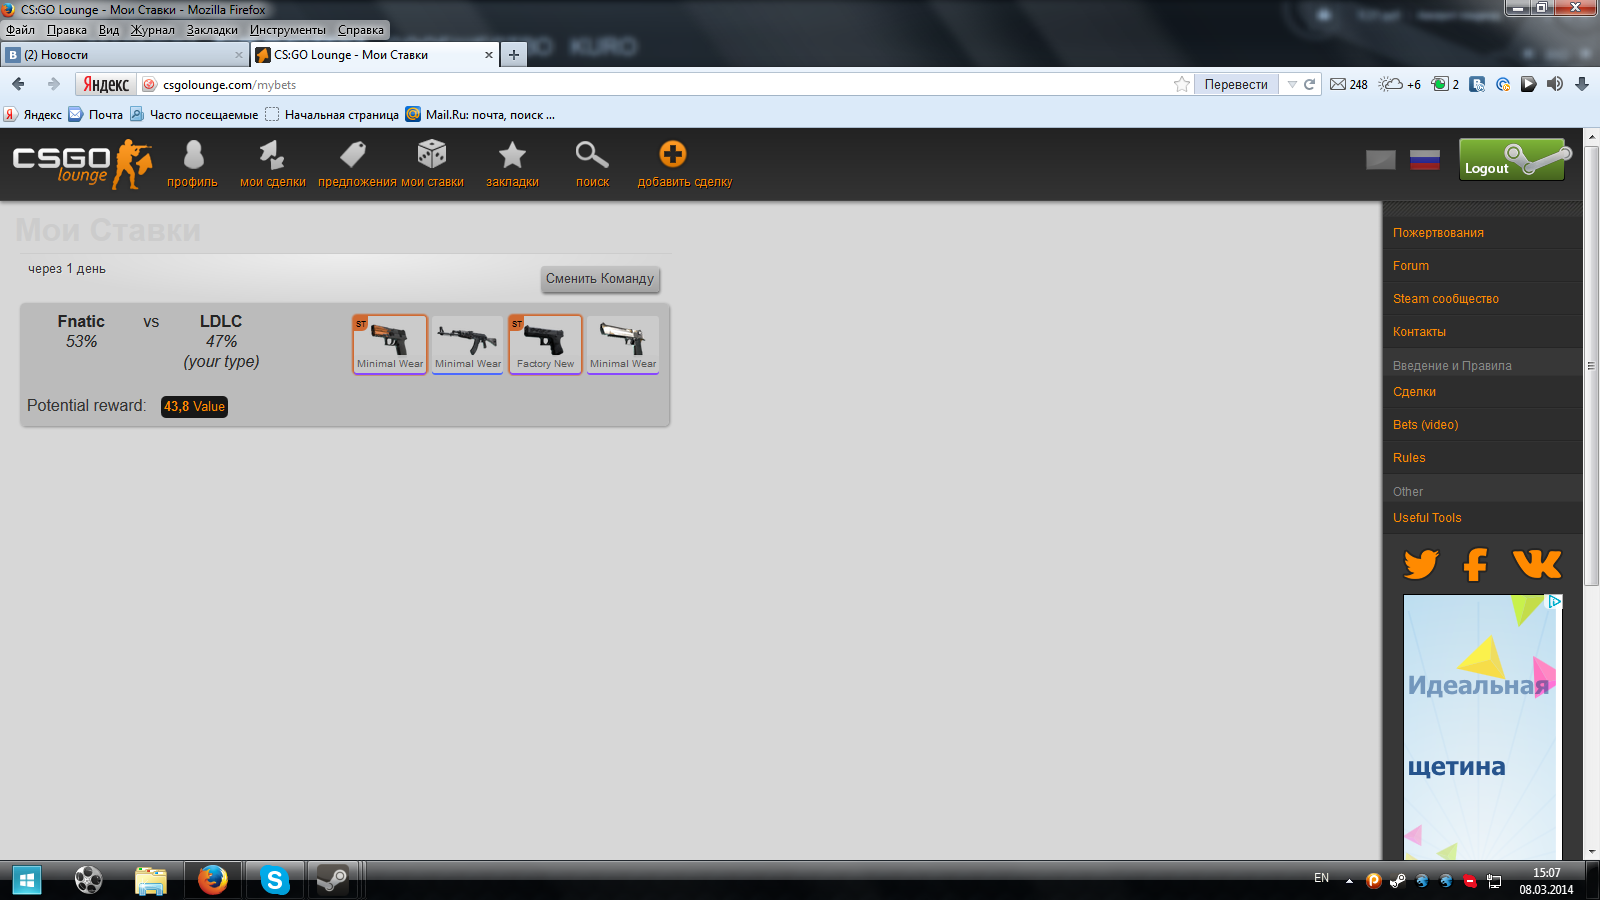This screenshot has width=1600, height=900.
Task: Open the Правка menu
Action: [x=67, y=30]
